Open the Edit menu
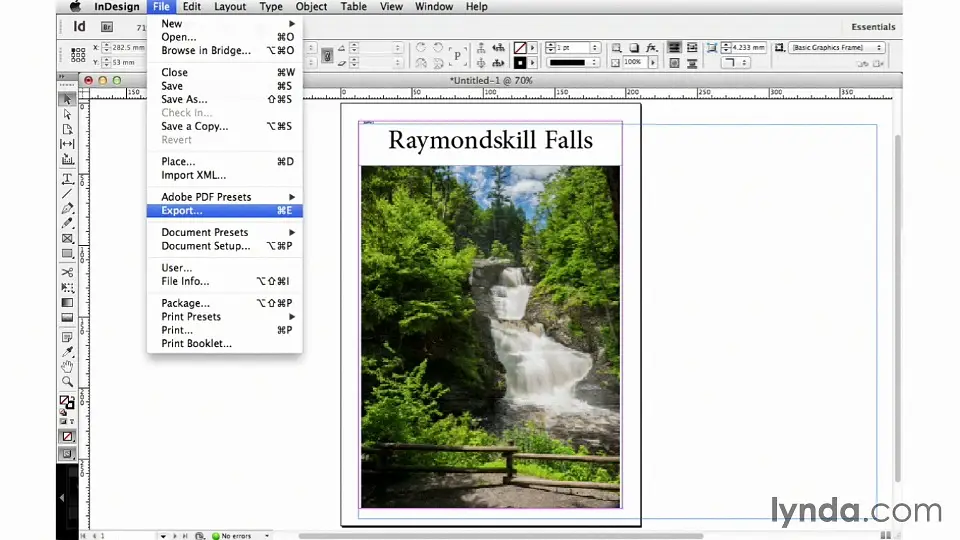The height and width of the screenshot is (540, 960). 192,7
